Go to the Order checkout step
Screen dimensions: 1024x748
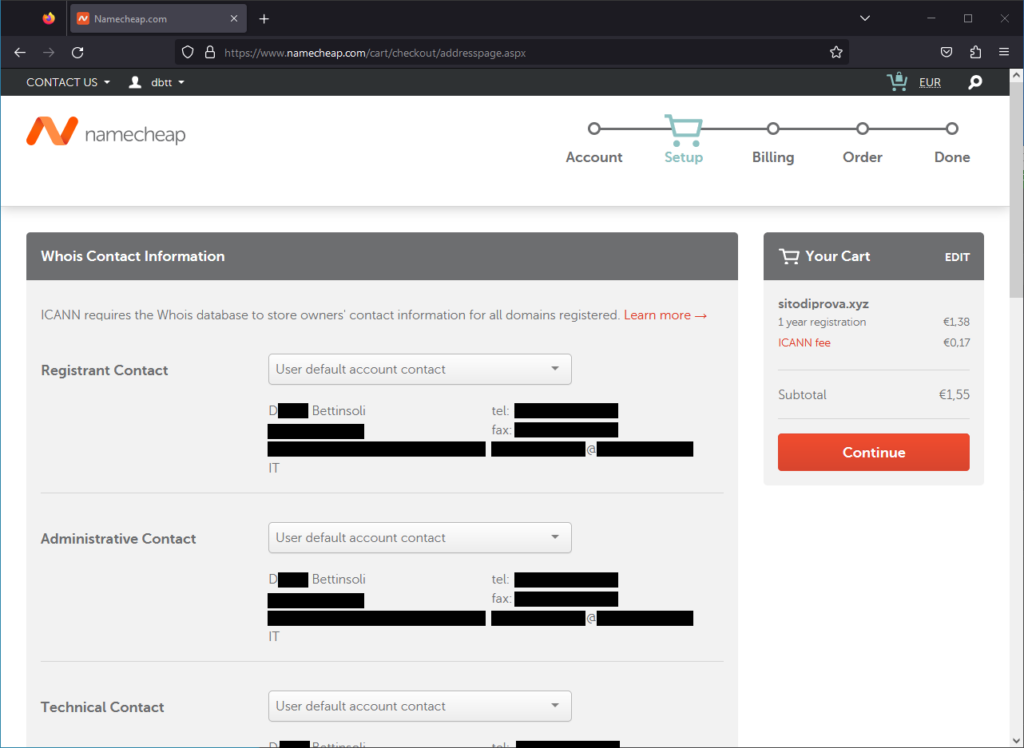(x=862, y=142)
